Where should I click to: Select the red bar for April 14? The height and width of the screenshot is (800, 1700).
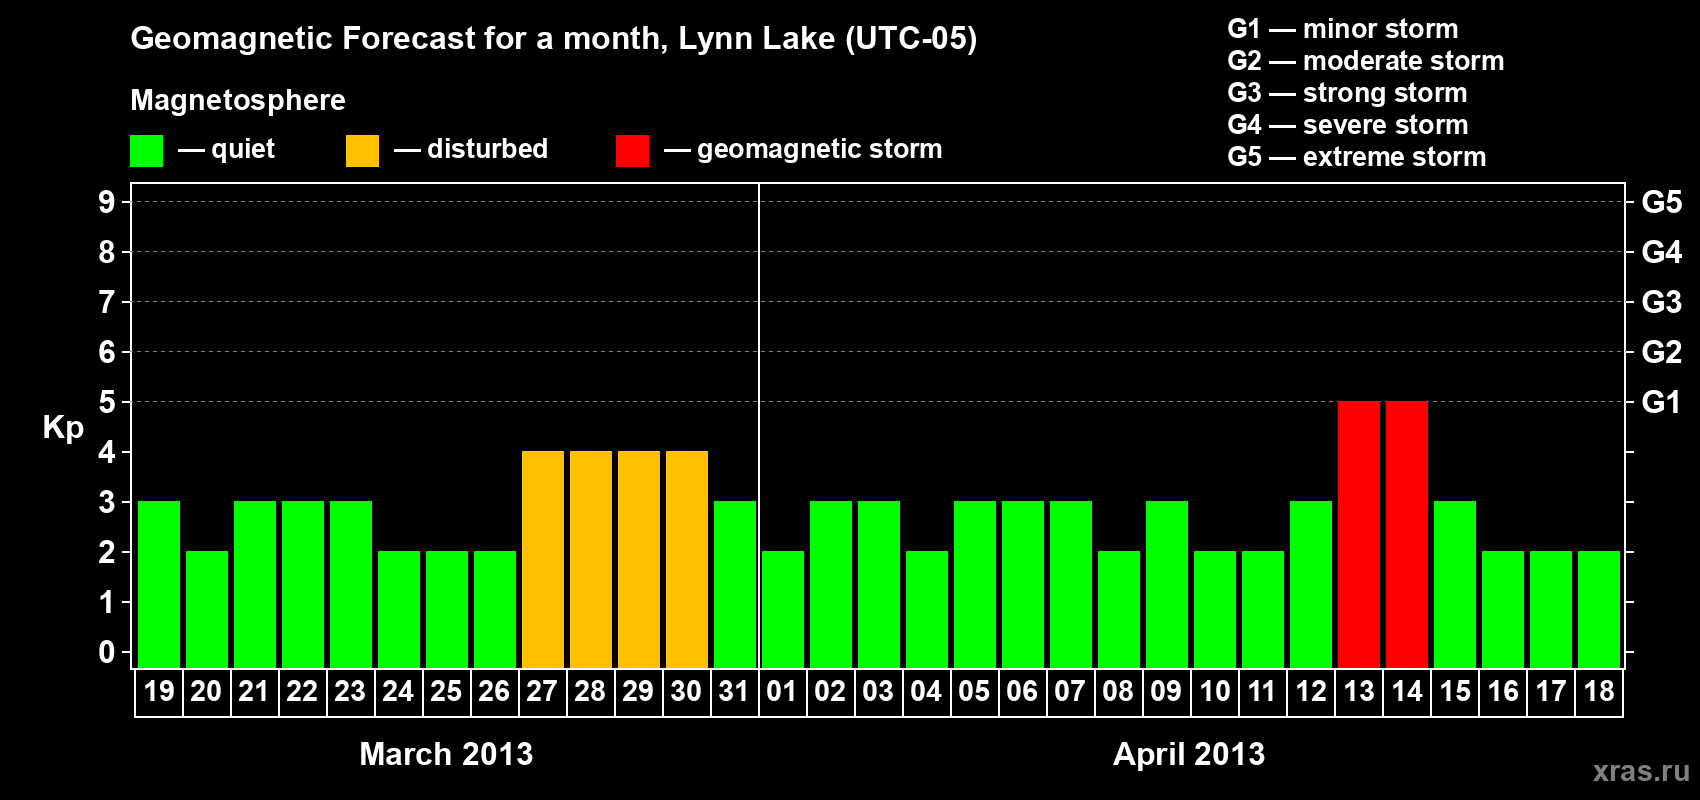[x=1407, y=534]
